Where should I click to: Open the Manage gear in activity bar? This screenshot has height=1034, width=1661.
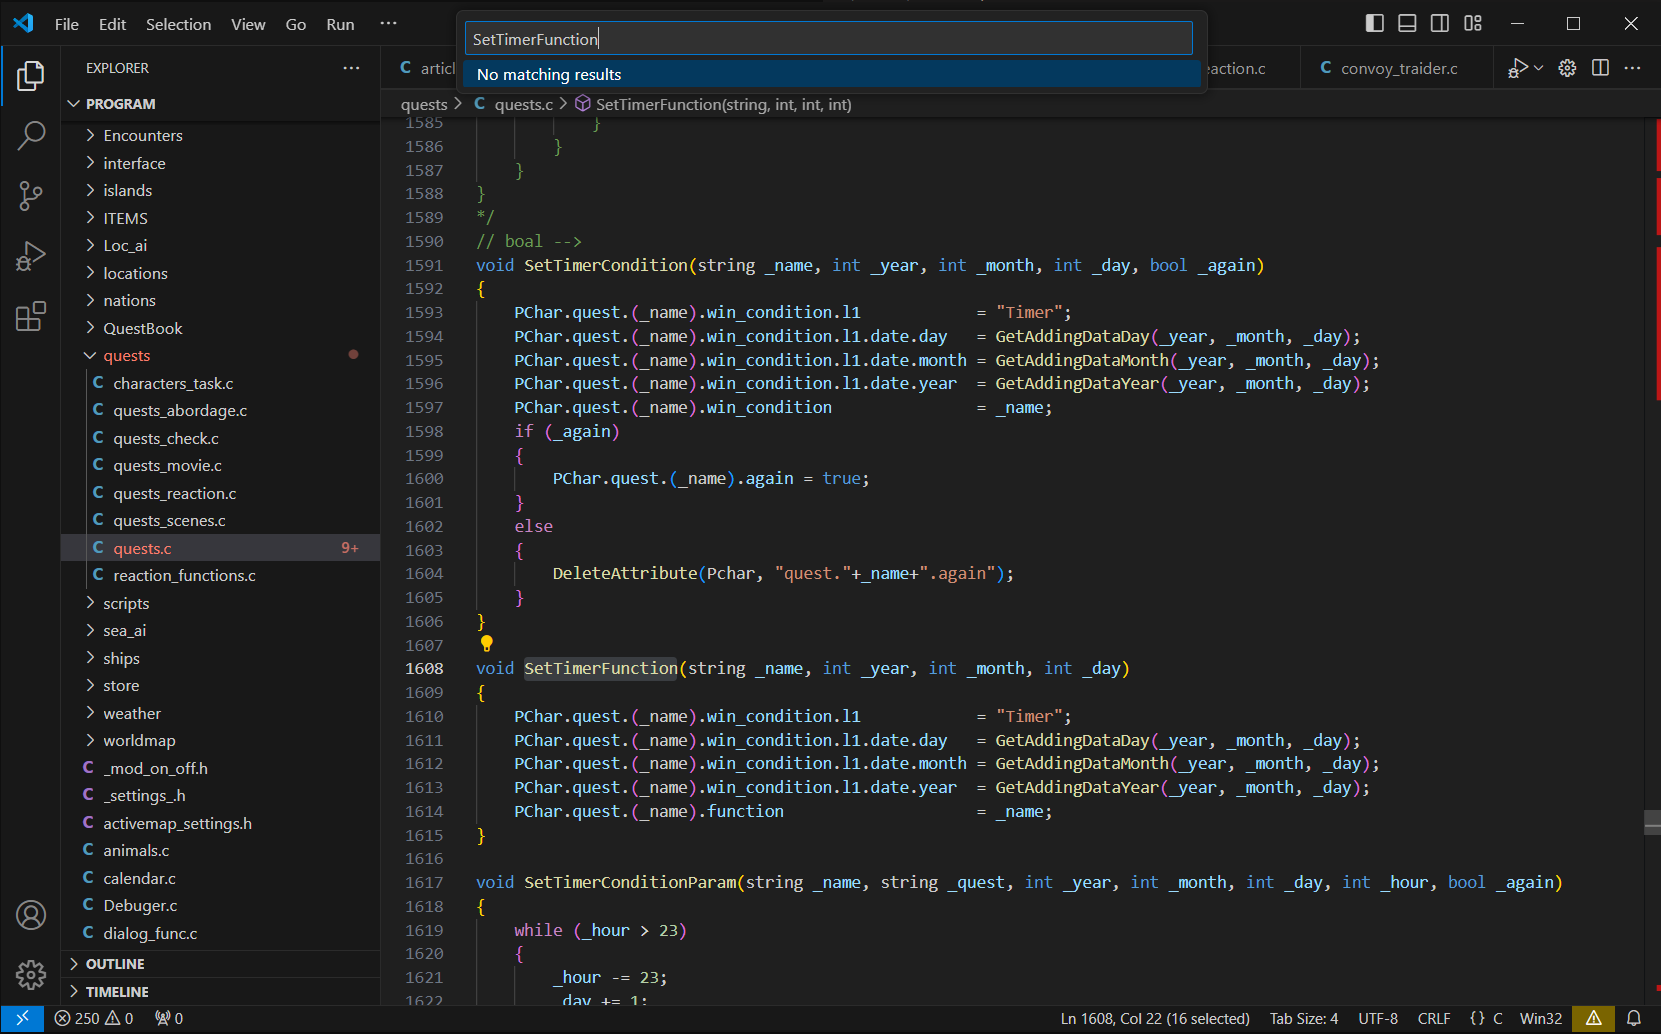[31, 974]
